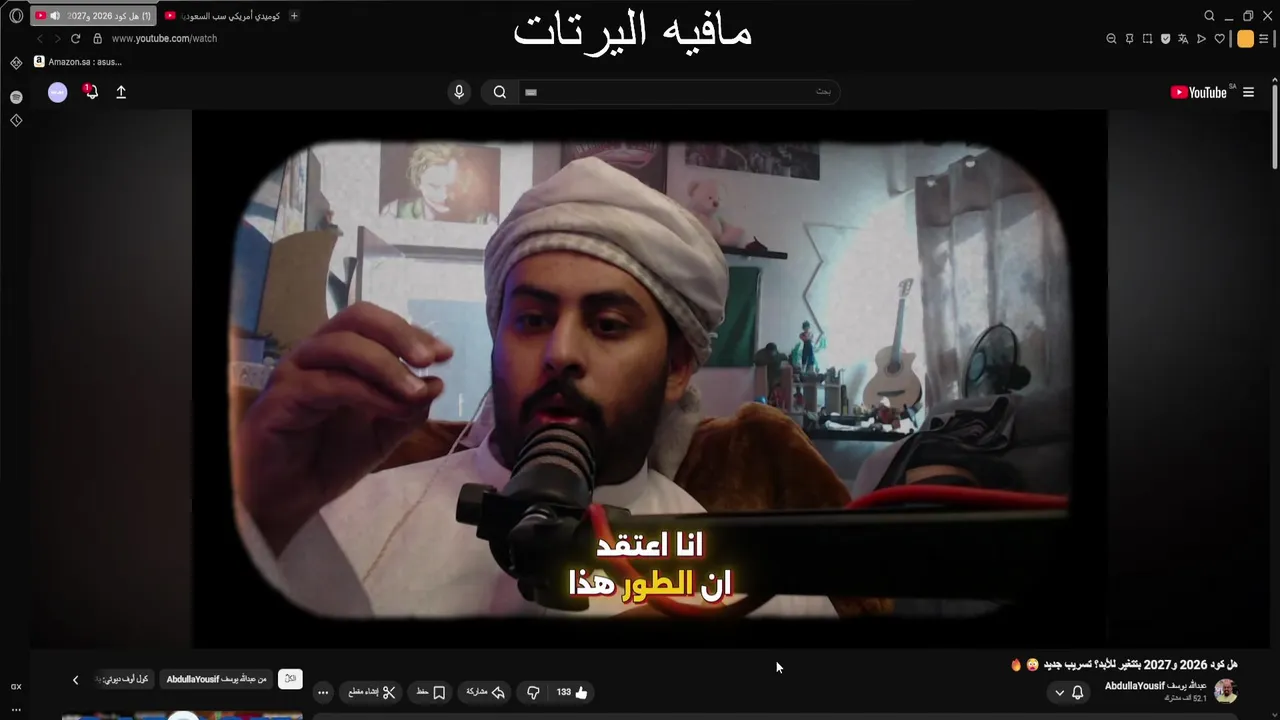
Task: Select the من عبدالله يوسف AbdullaYousif chip
Action: coord(216,679)
